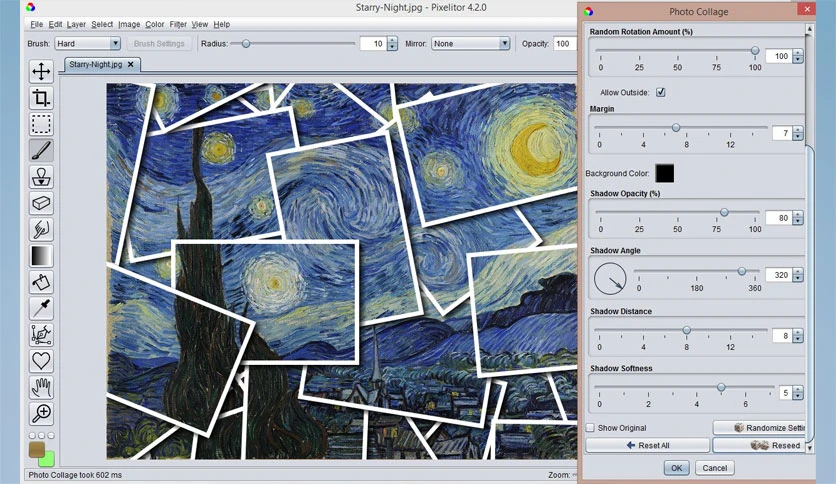Click the Starry Night canvas image
The image size is (836, 484).
click(x=341, y=271)
